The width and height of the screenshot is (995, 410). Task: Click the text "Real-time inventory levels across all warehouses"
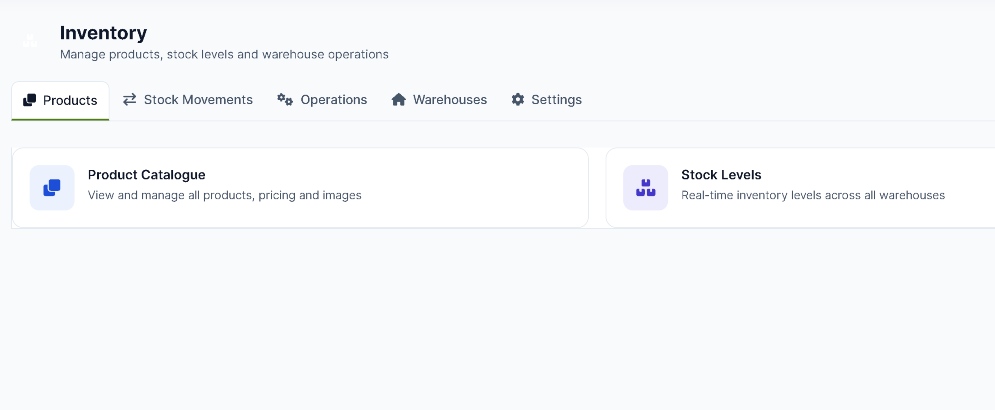(813, 195)
